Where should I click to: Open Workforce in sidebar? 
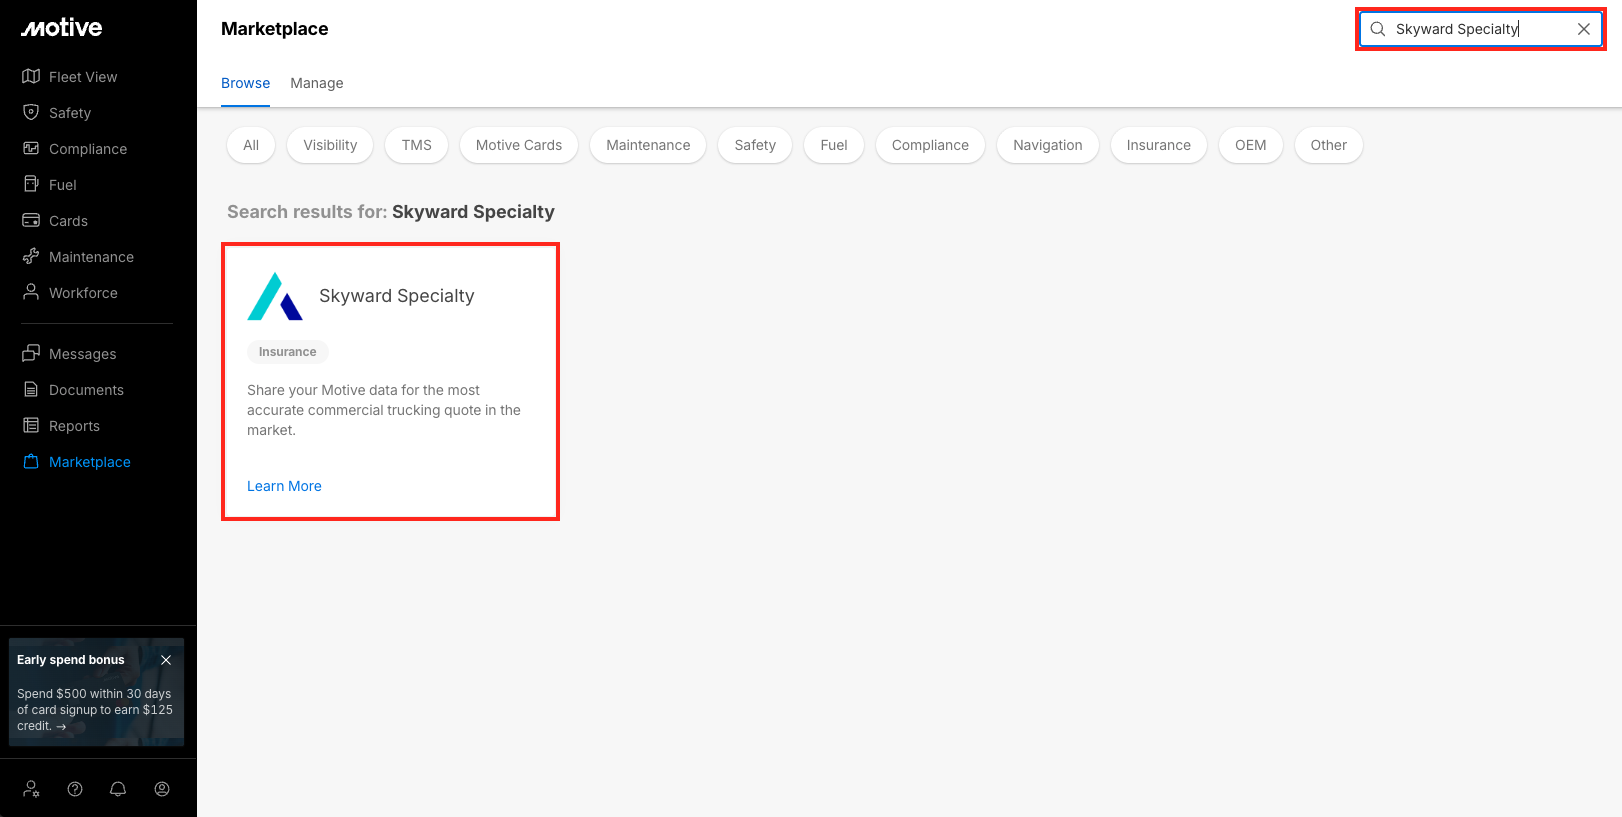(x=84, y=293)
